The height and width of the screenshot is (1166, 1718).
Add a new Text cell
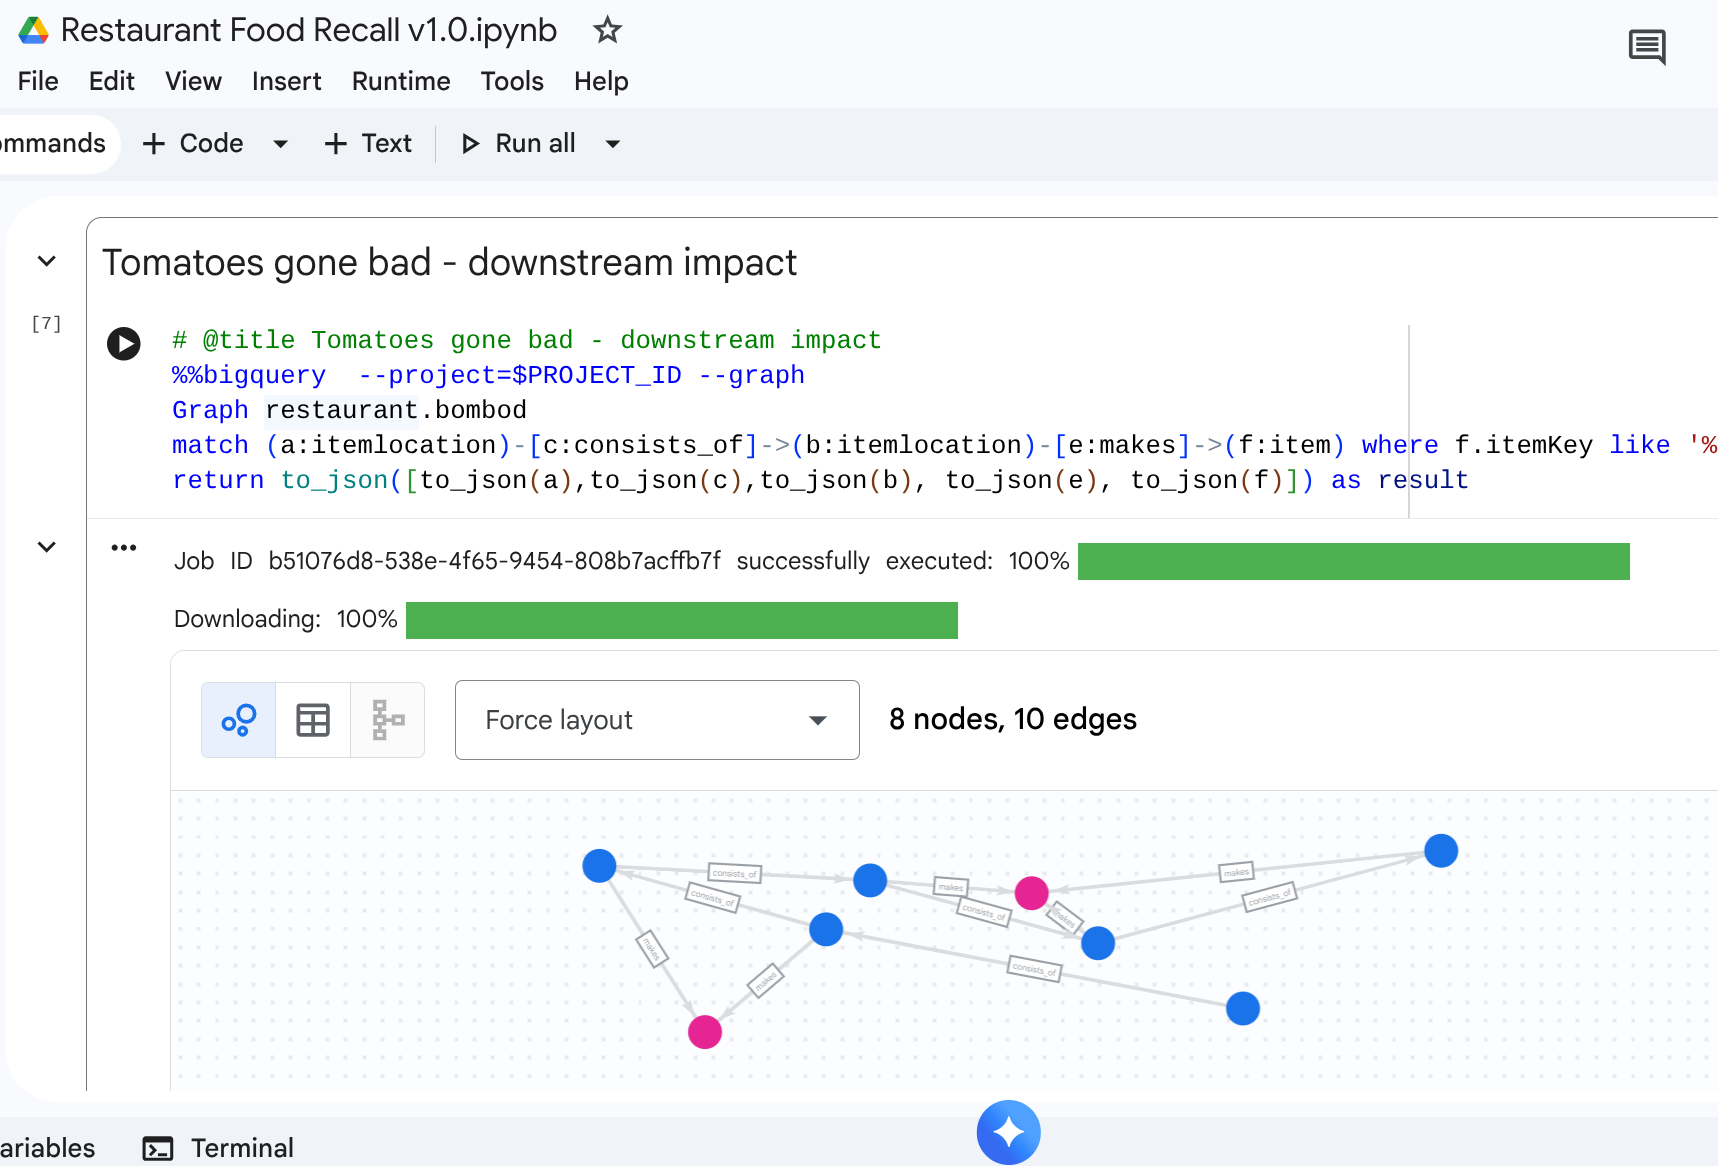pos(368,144)
